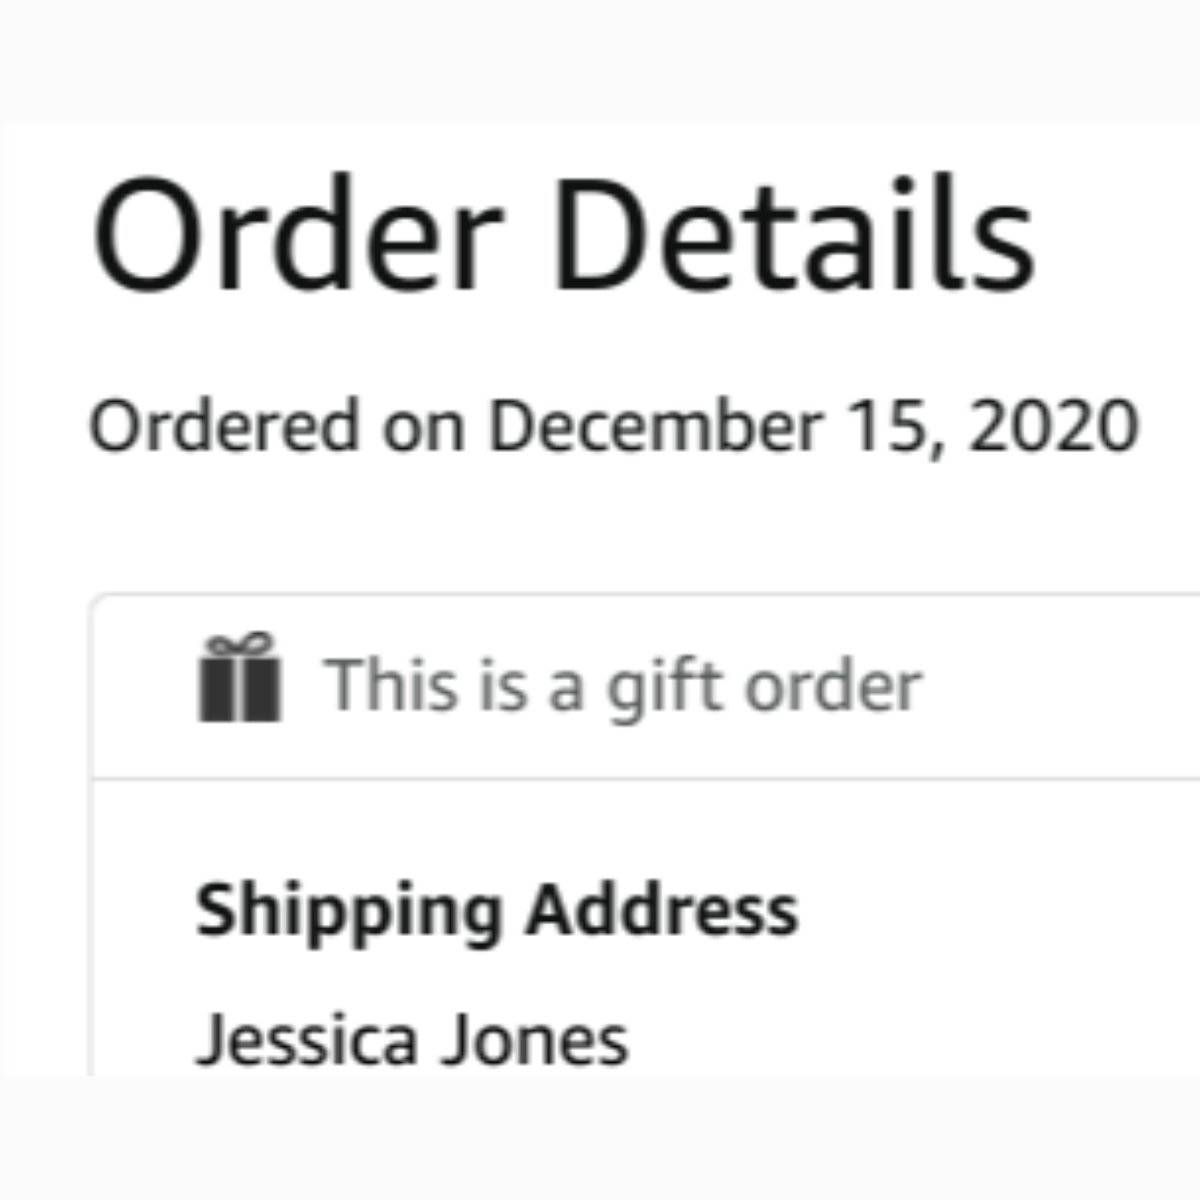1200x1200 pixels.
Task: Click the word 'Details' in the heading
Action: 793,234
